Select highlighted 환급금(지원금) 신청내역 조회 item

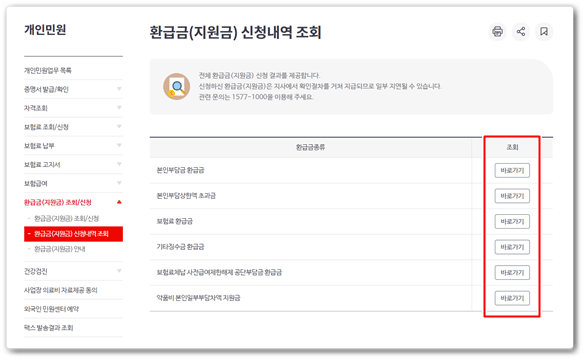click(73, 234)
